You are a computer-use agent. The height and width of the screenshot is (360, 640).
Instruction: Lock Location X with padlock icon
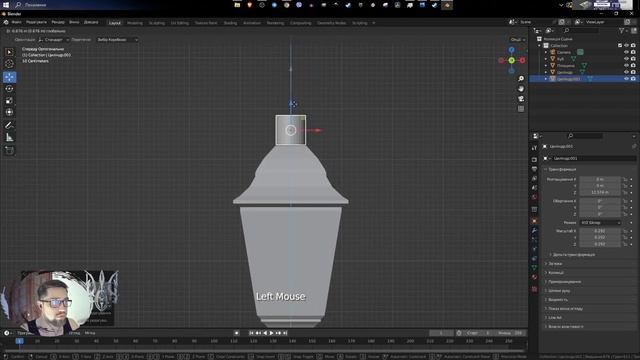point(625,179)
